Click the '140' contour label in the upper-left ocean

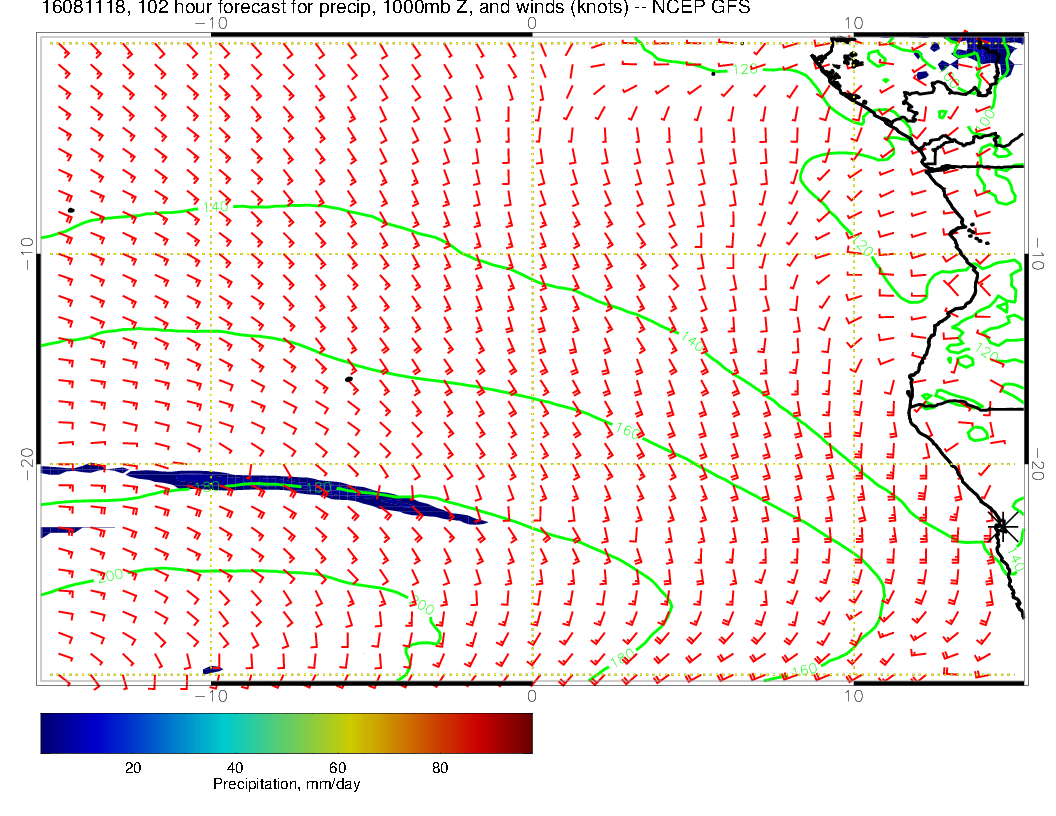[215, 207]
